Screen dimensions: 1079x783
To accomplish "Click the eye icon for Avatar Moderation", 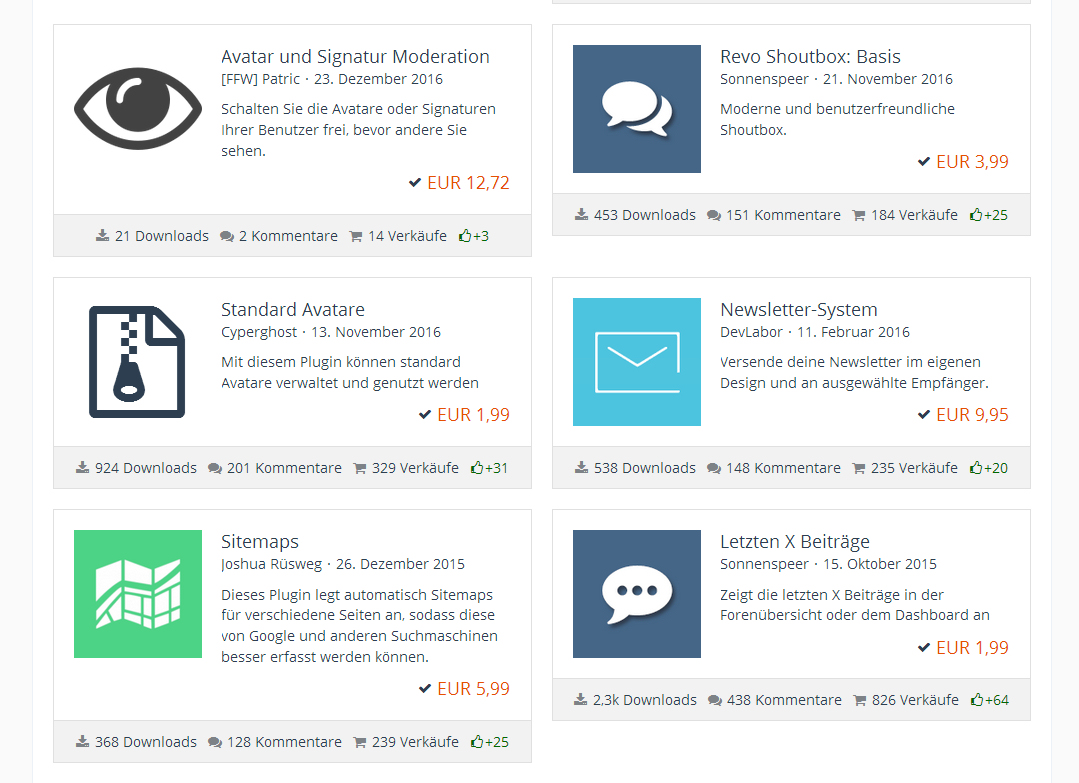I will (x=138, y=109).
